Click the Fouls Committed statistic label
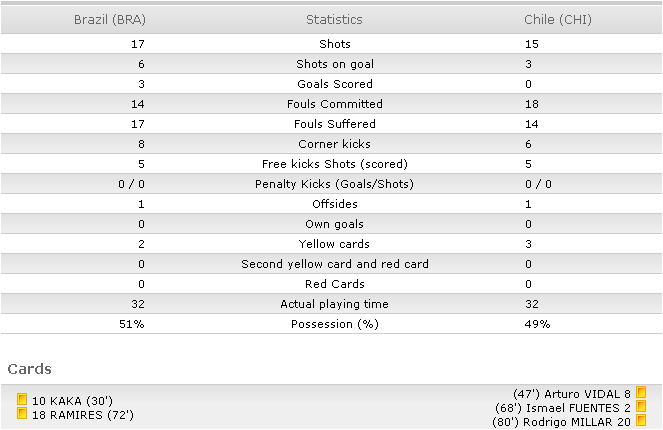Image resolution: width=663 pixels, height=430 pixels. pyautogui.click(x=335, y=104)
